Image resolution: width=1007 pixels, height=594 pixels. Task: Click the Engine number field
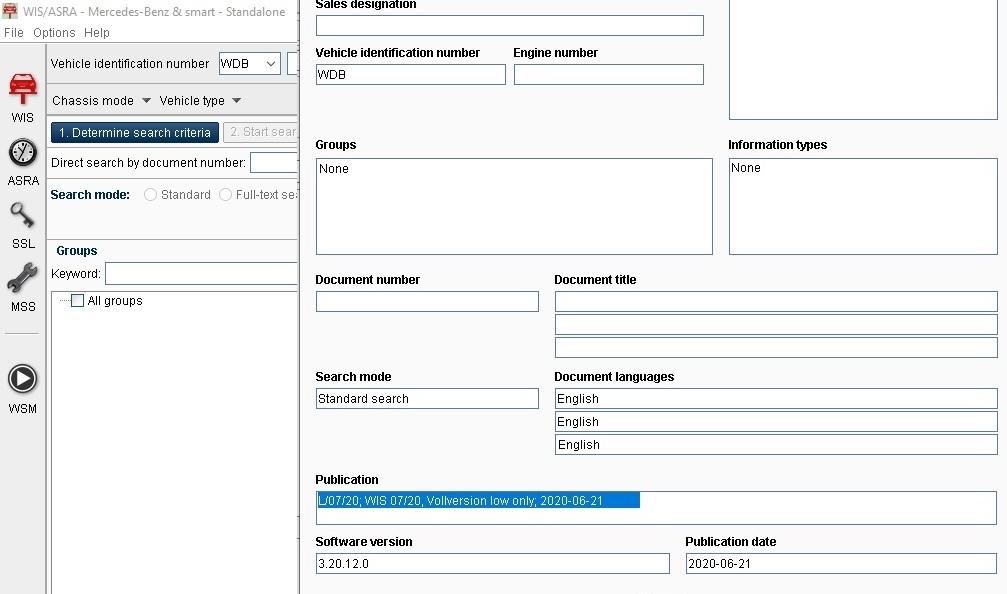pyautogui.click(x=609, y=74)
